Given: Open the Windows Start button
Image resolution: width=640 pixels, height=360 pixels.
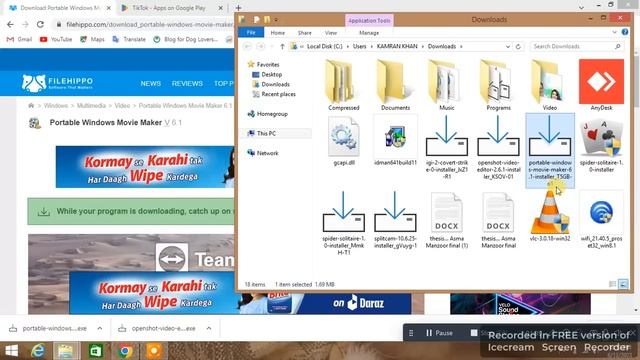Looking at the screenshot, I should [11, 351].
